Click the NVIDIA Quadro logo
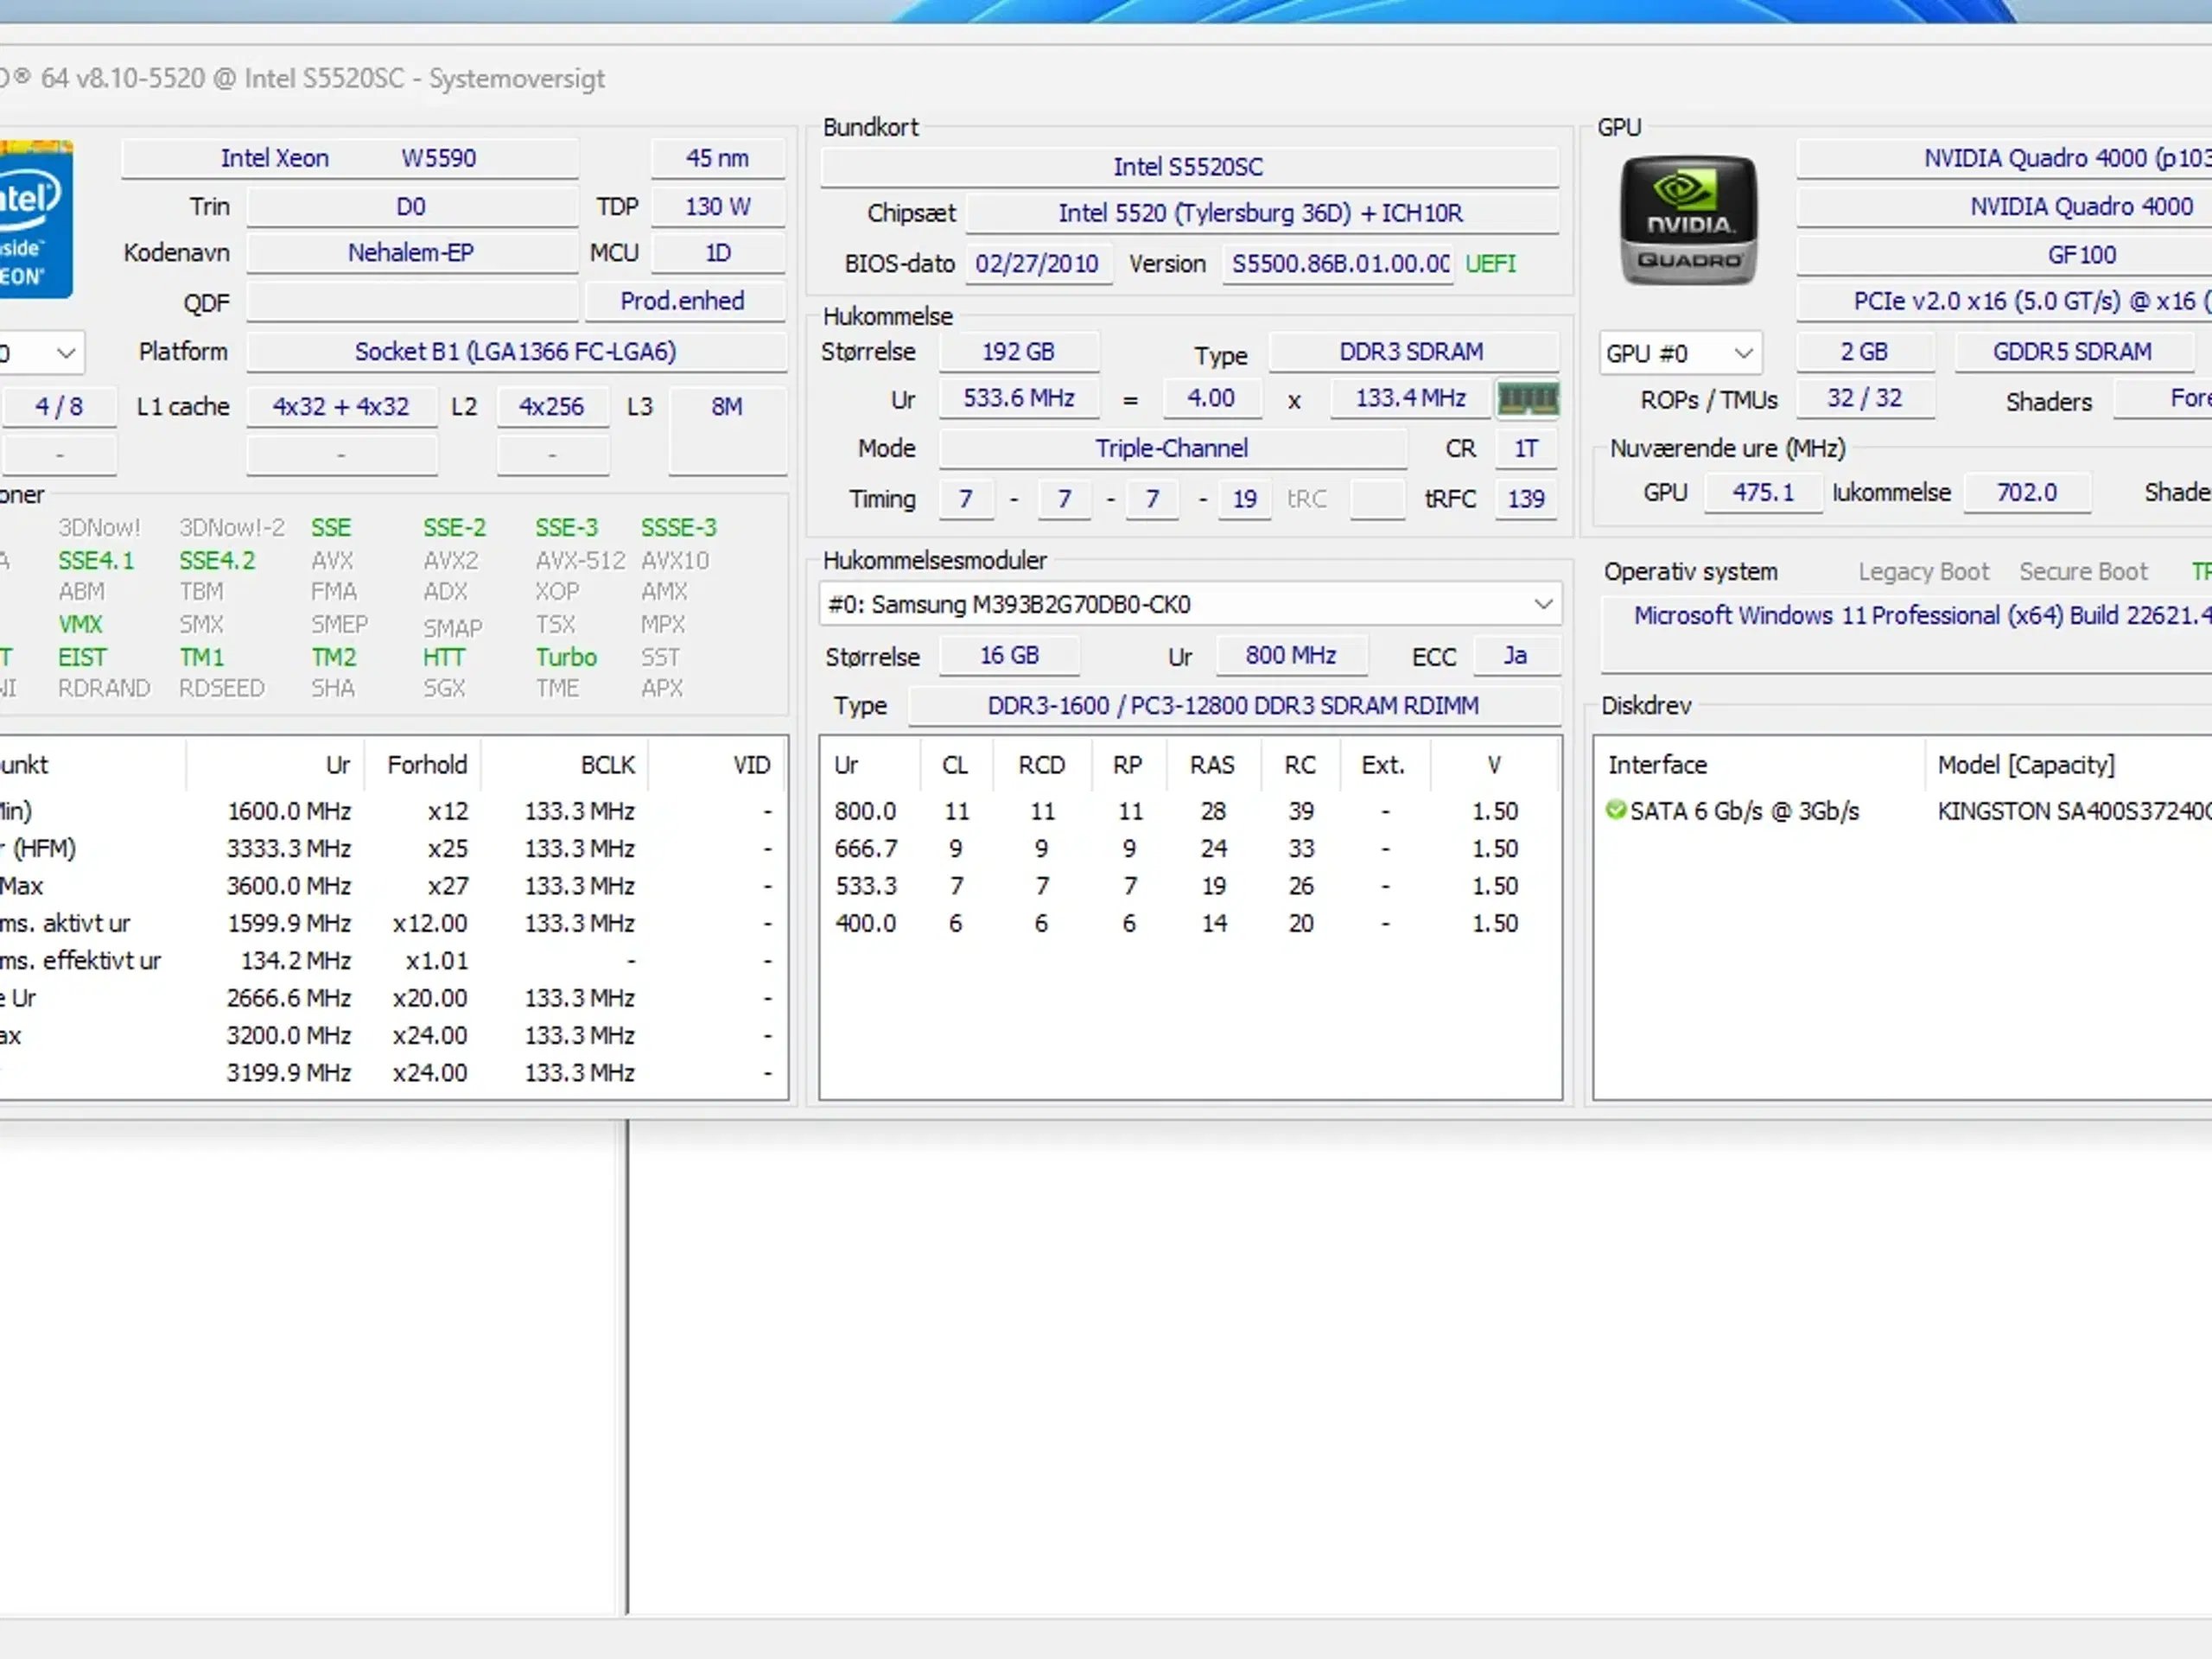Screen dimensions: 2212x1659 [1688, 220]
